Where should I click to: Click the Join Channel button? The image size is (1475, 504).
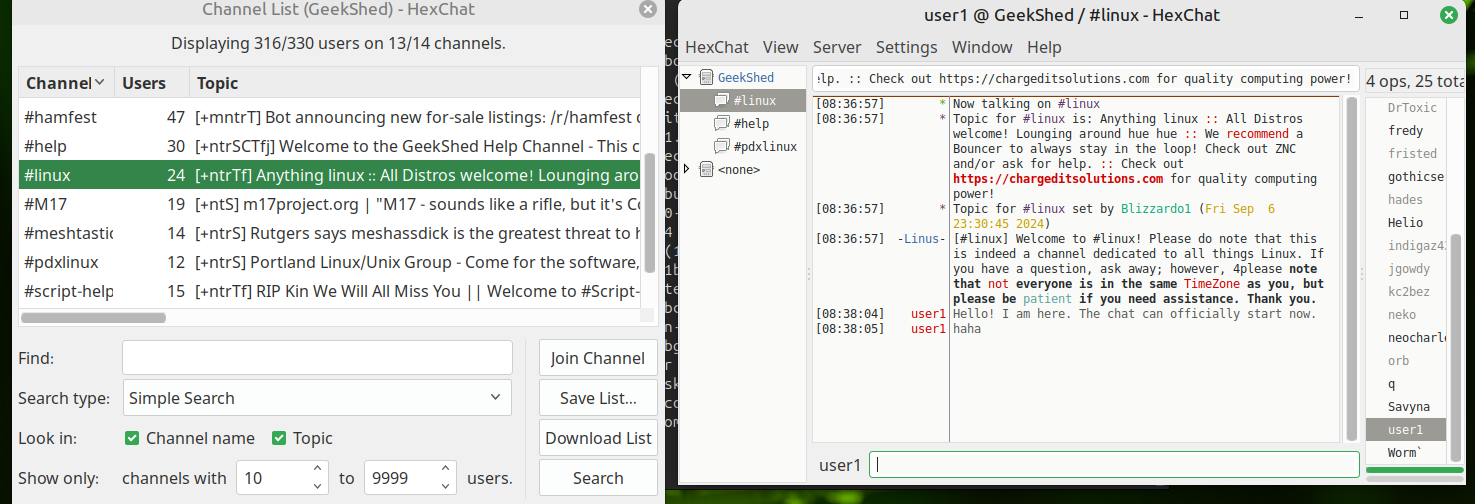598,358
